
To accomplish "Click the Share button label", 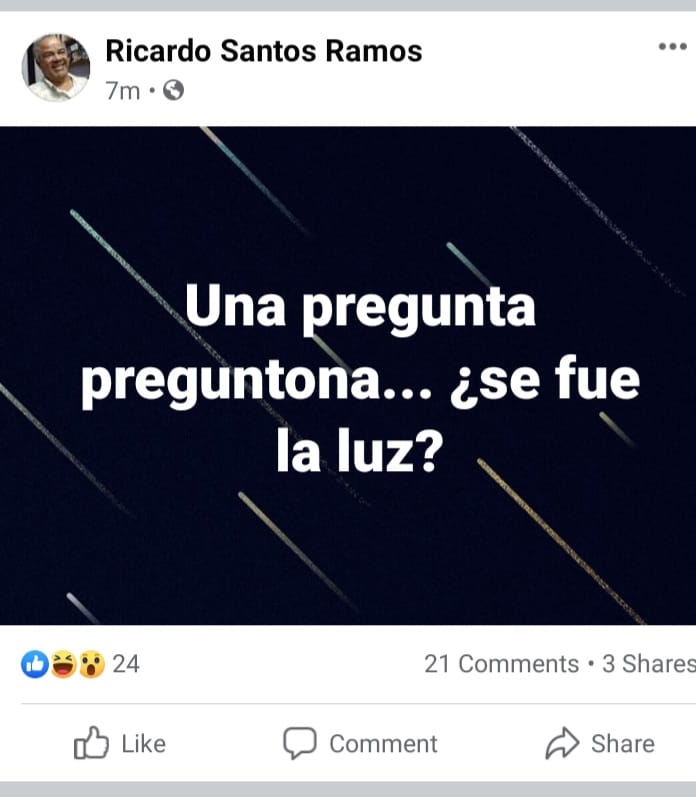I will click(623, 744).
